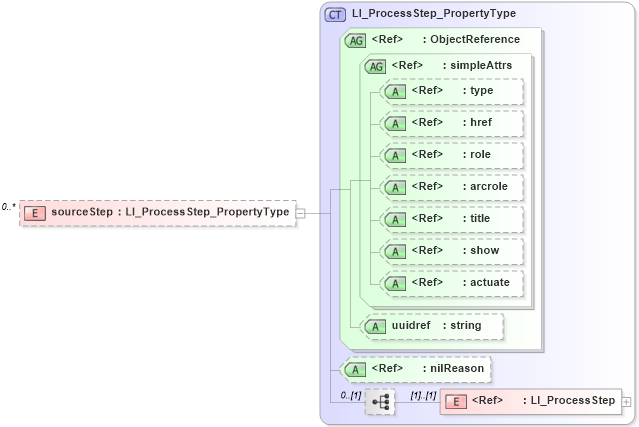The height and width of the screenshot is (427, 639).
Task: Select the ': type' label
Action: click(x=478, y=90)
